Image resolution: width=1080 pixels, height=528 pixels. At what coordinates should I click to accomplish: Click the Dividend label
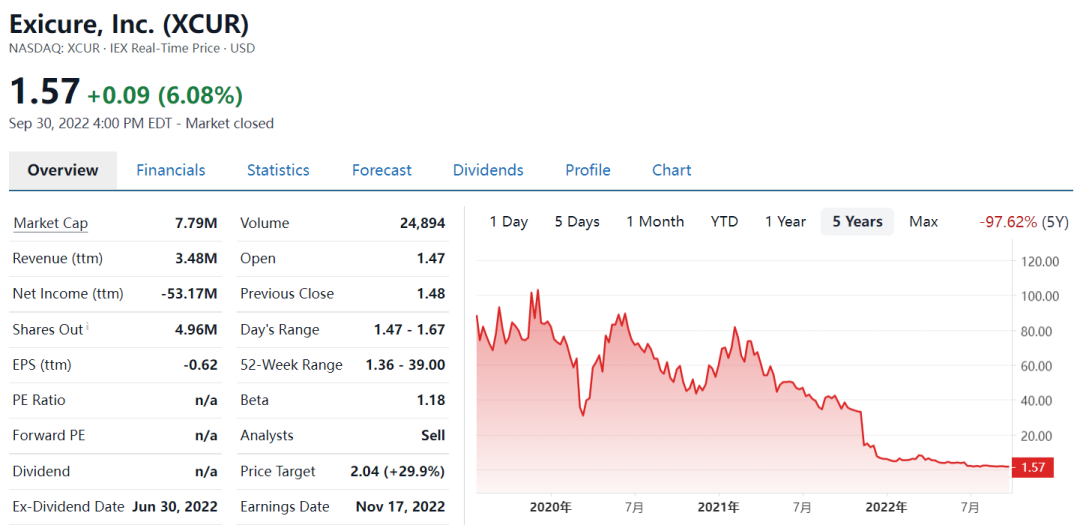41,472
